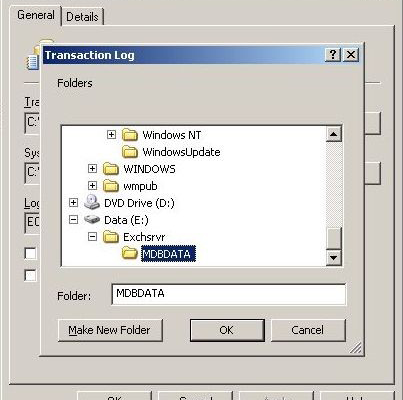Switch to the Details tab

[x=82, y=17]
